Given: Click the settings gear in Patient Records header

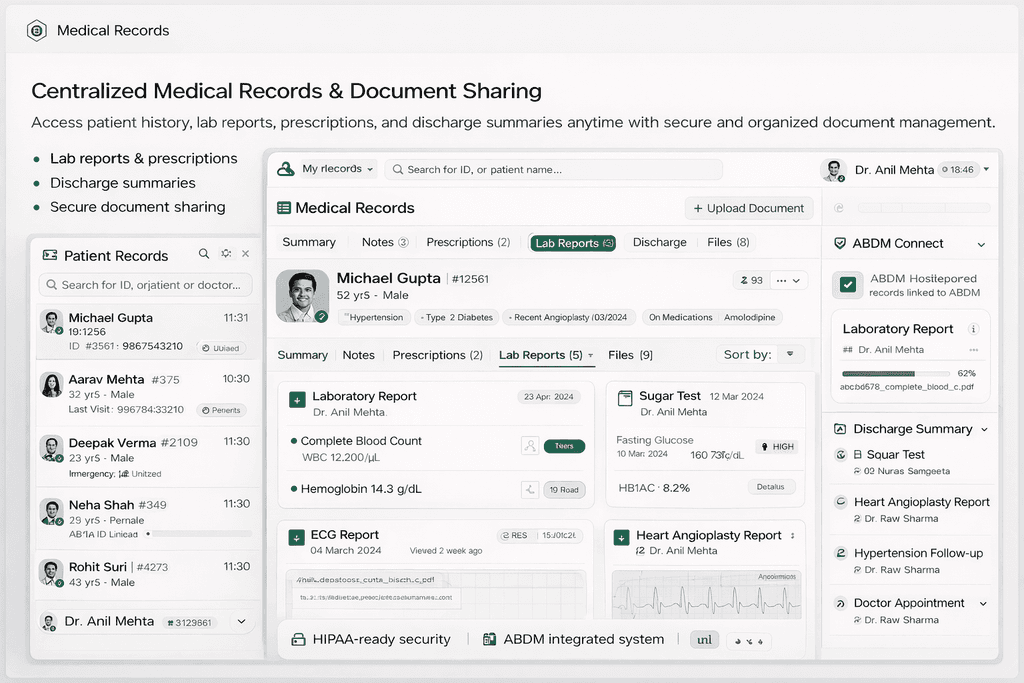Looking at the screenshot, I should 224,254.
